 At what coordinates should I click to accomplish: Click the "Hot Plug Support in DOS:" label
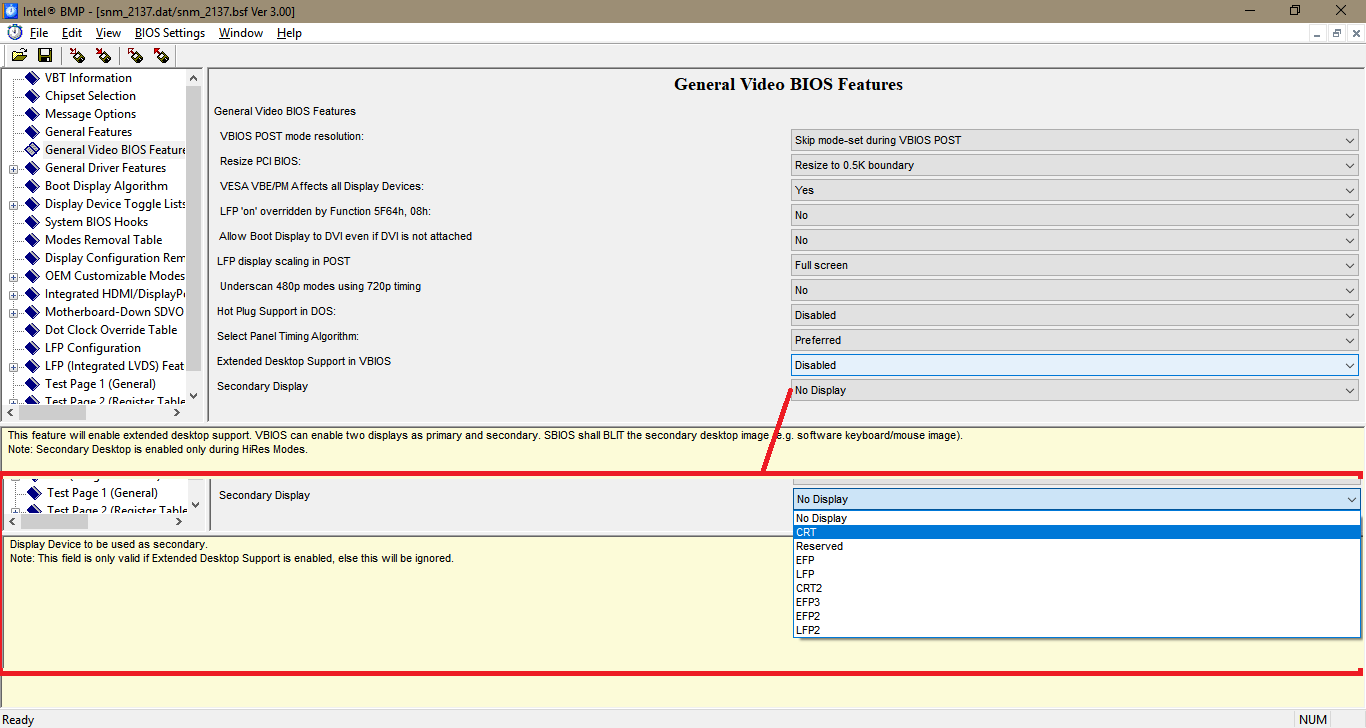pyautogui.click(x=277, y=311)
